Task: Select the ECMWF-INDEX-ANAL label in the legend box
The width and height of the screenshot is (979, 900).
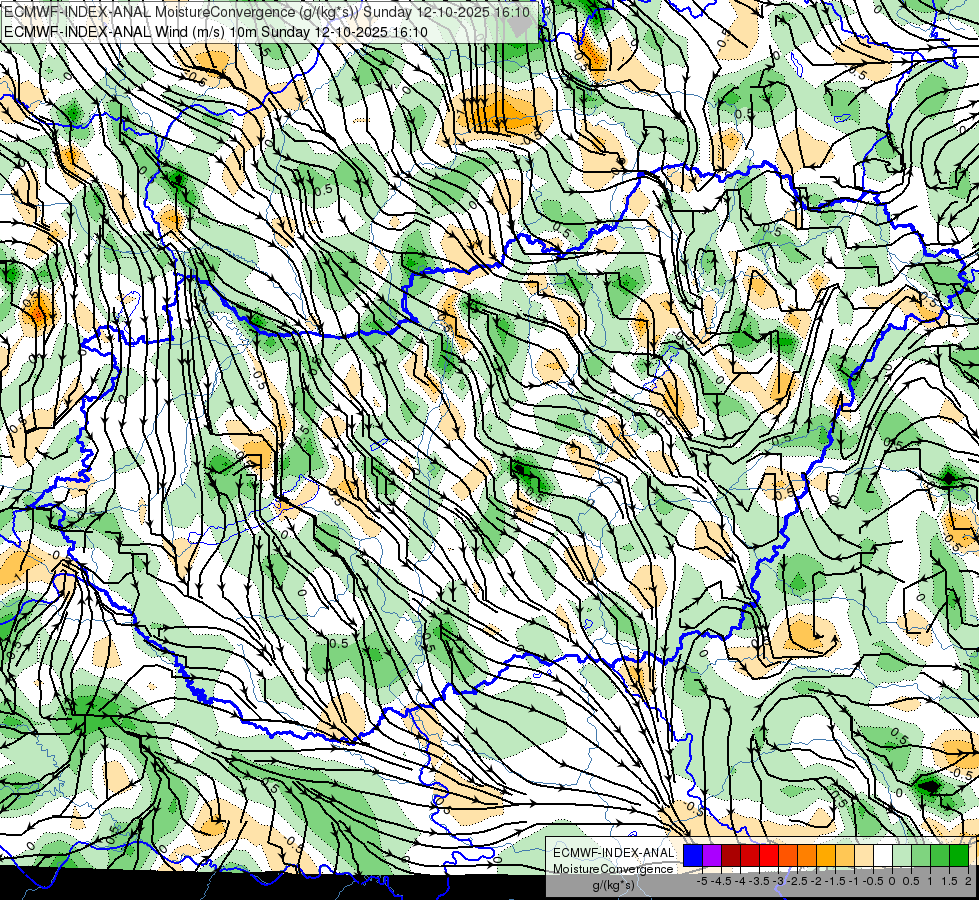Action: pyautogui.click(x=613, y=853)
